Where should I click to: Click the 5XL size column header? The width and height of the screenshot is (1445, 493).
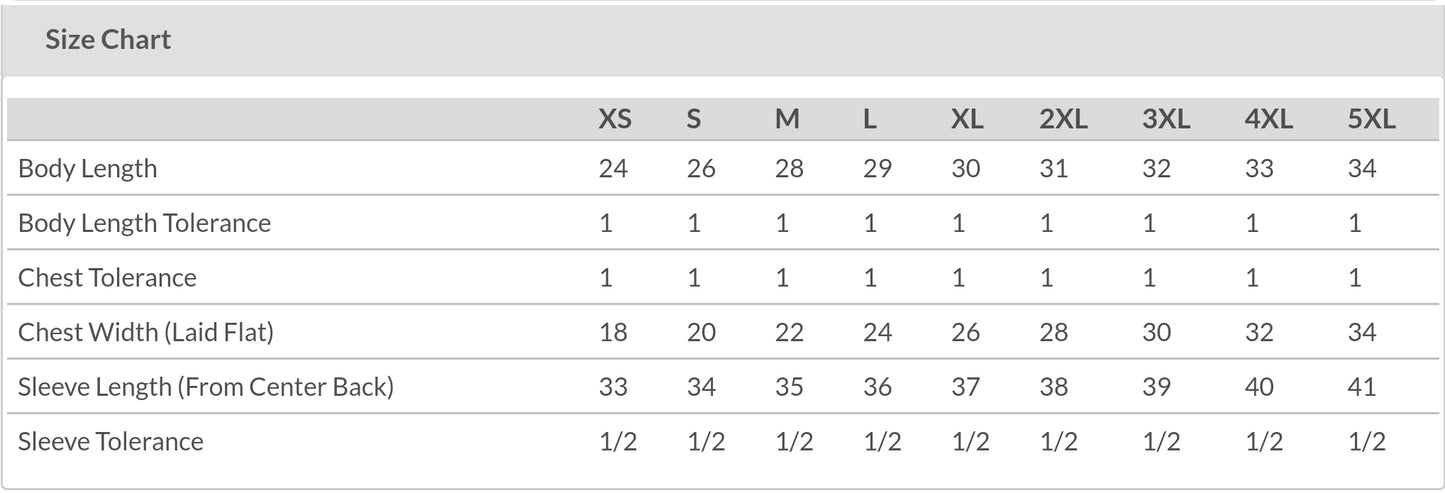(x=1371, y=119)
